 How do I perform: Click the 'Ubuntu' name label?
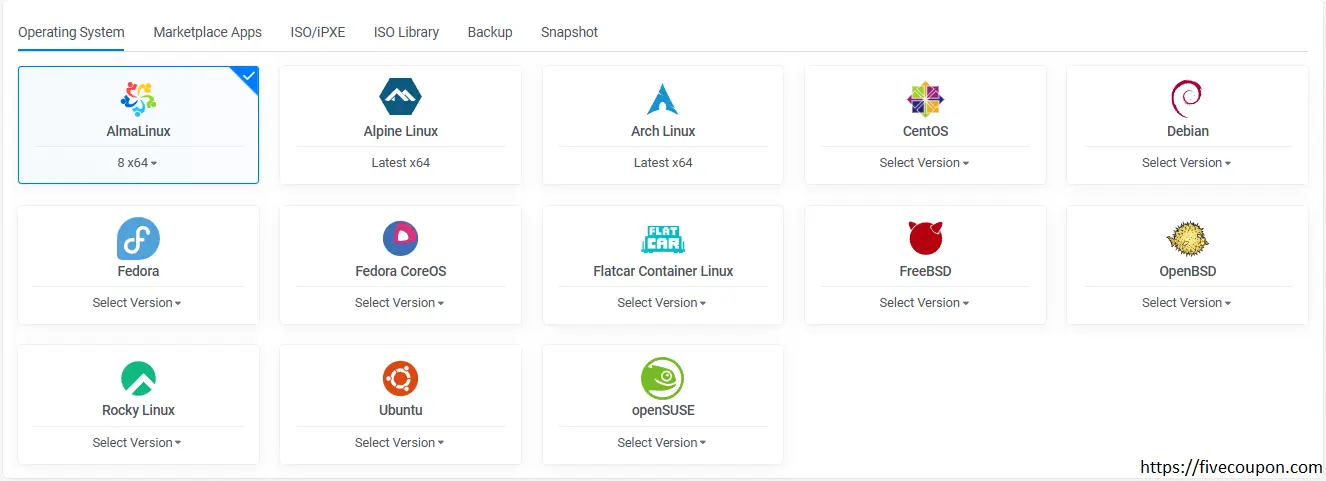coord(401,410)
